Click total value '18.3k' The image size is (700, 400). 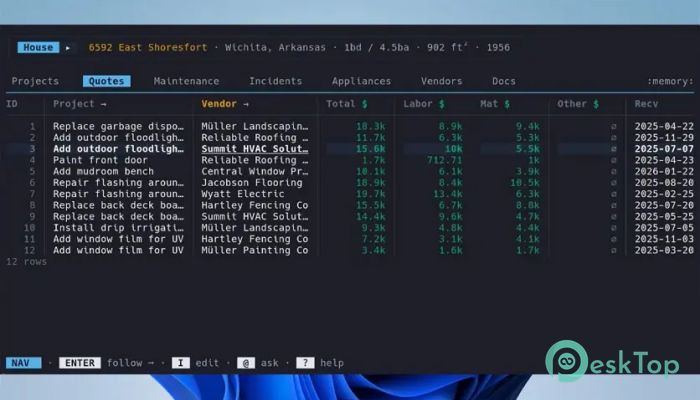[371, 126]
